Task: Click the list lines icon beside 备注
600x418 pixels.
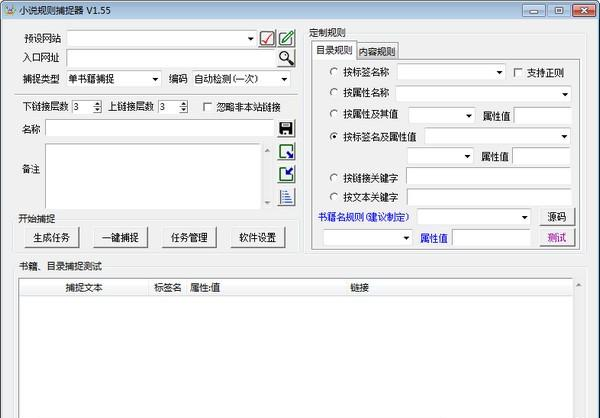Action: 286,198
